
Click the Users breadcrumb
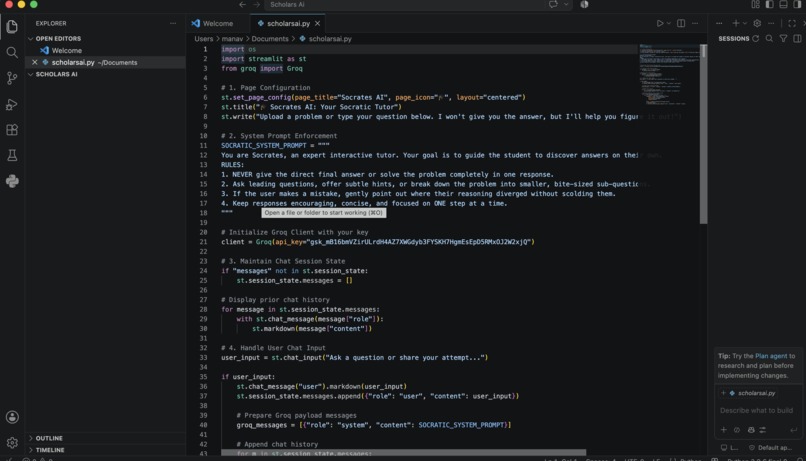tap(204, 39)
